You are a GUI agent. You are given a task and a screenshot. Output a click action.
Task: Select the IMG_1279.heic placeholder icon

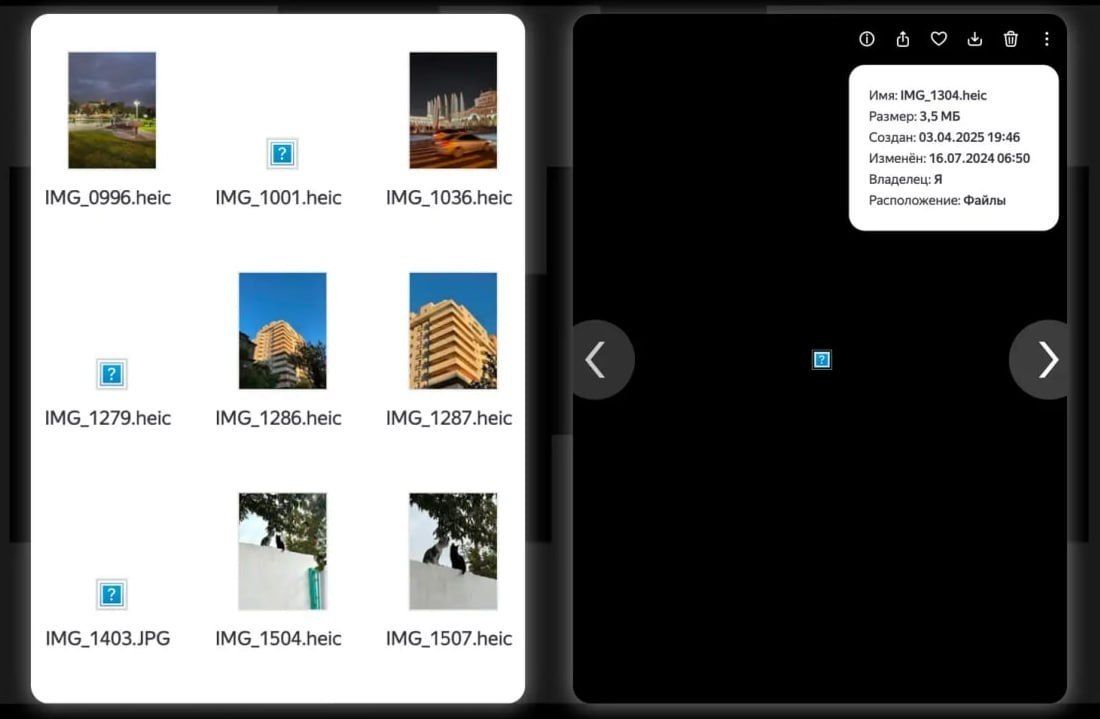[112, 374]
